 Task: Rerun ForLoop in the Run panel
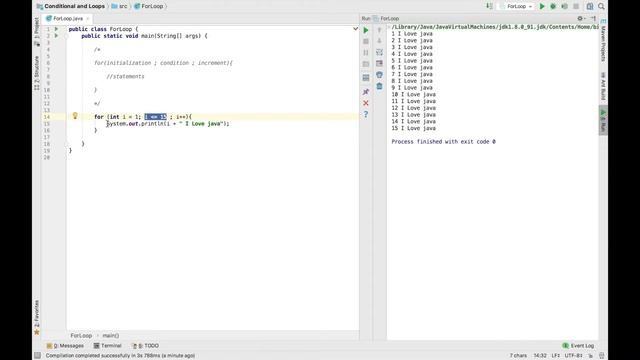[x=366, y=30]
